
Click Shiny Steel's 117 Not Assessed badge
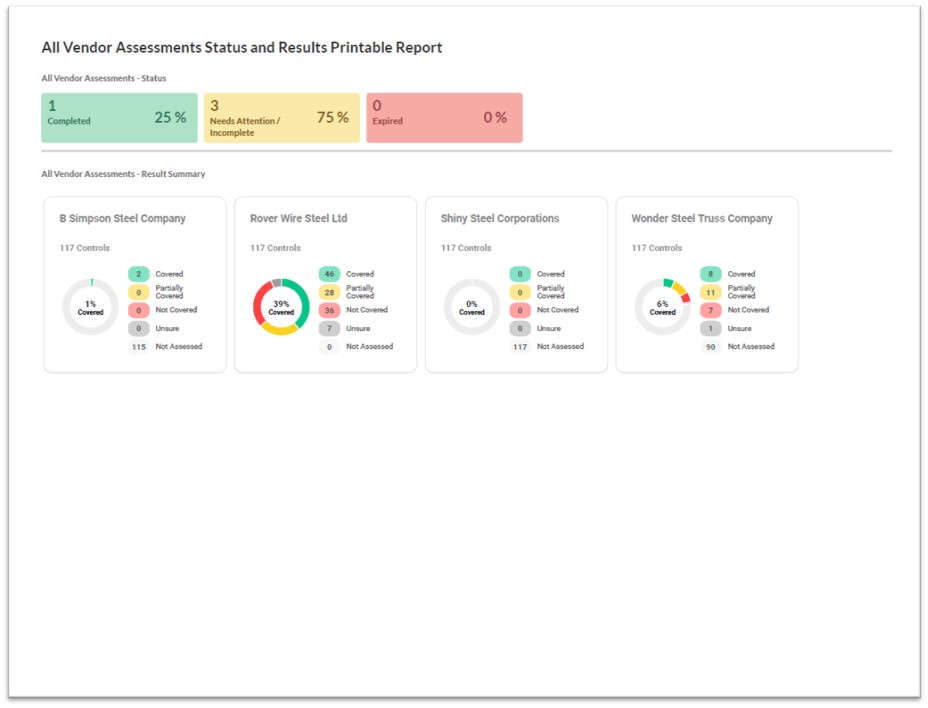519,347
